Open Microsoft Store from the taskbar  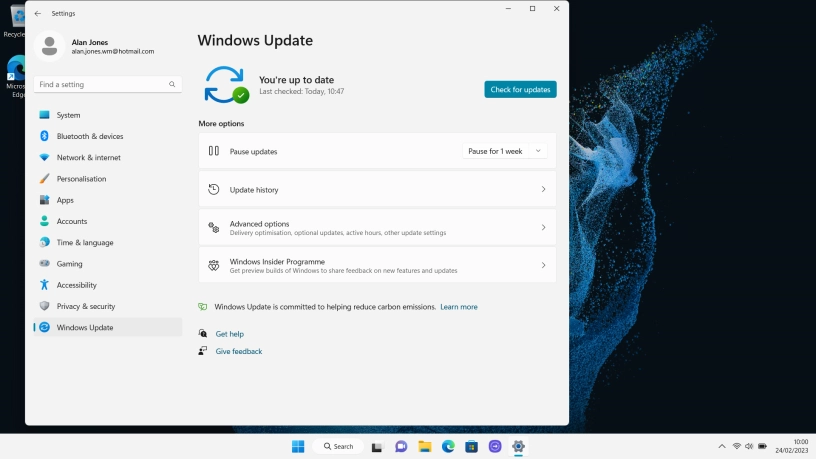coord(471,446)
